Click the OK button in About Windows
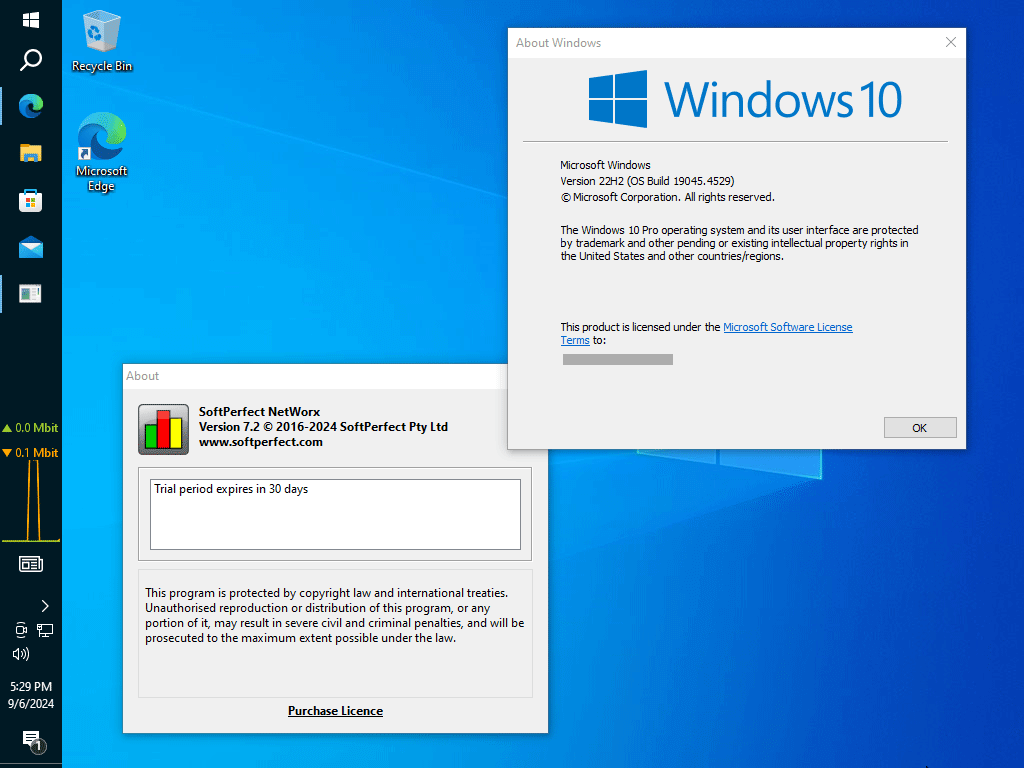 pos(920,428)
